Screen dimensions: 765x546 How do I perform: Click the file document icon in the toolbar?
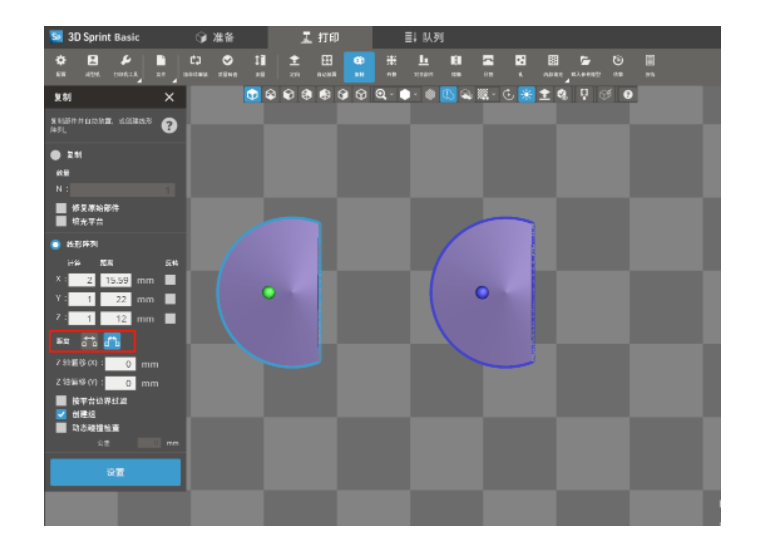pyautogui.click(x=161, y=61)
